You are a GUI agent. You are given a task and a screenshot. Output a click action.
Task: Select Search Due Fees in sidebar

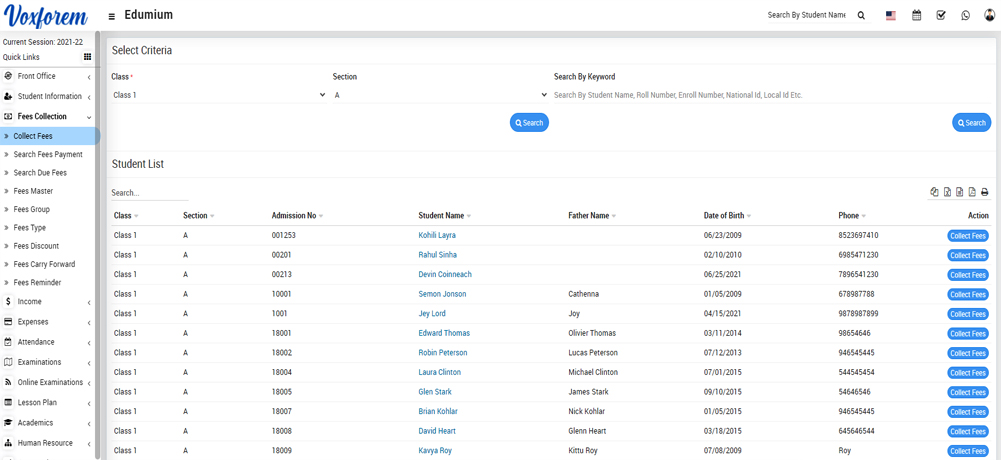[40, 173]
